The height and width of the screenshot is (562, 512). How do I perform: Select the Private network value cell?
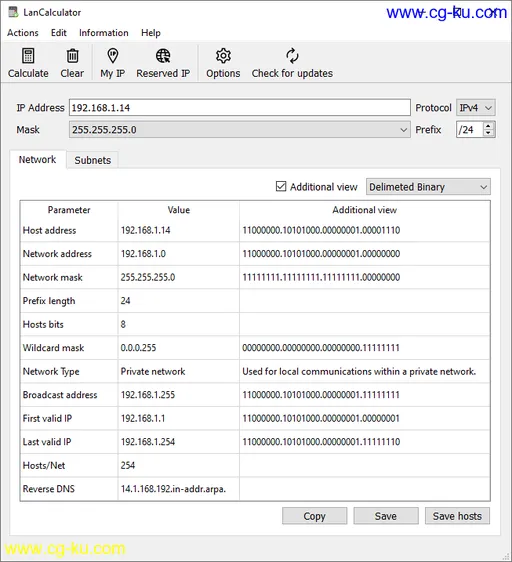[179, 371]
